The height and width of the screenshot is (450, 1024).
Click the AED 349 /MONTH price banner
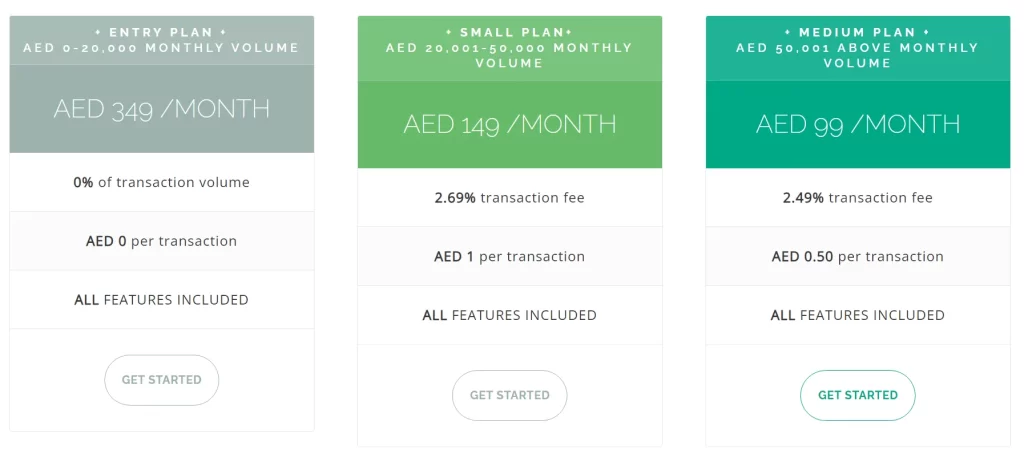coord(162,109)
